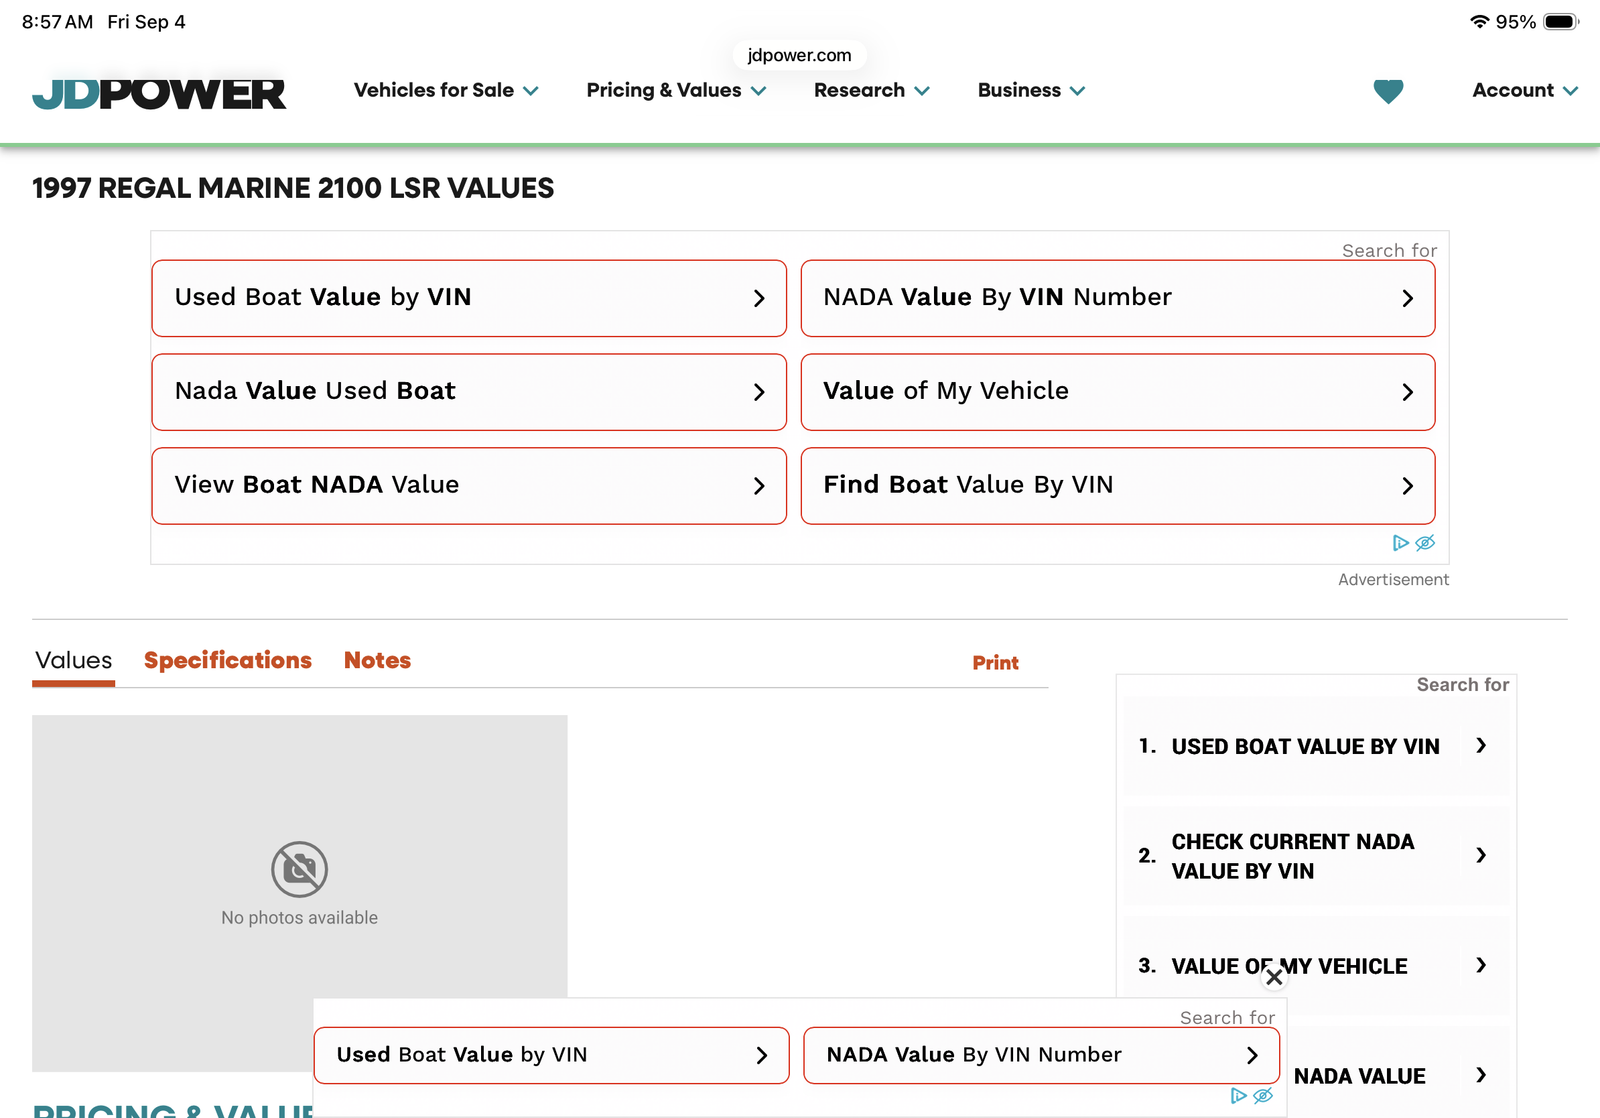Expand Pricing & Values dropdown
1600x1118 pixels.
click(676, 90)
